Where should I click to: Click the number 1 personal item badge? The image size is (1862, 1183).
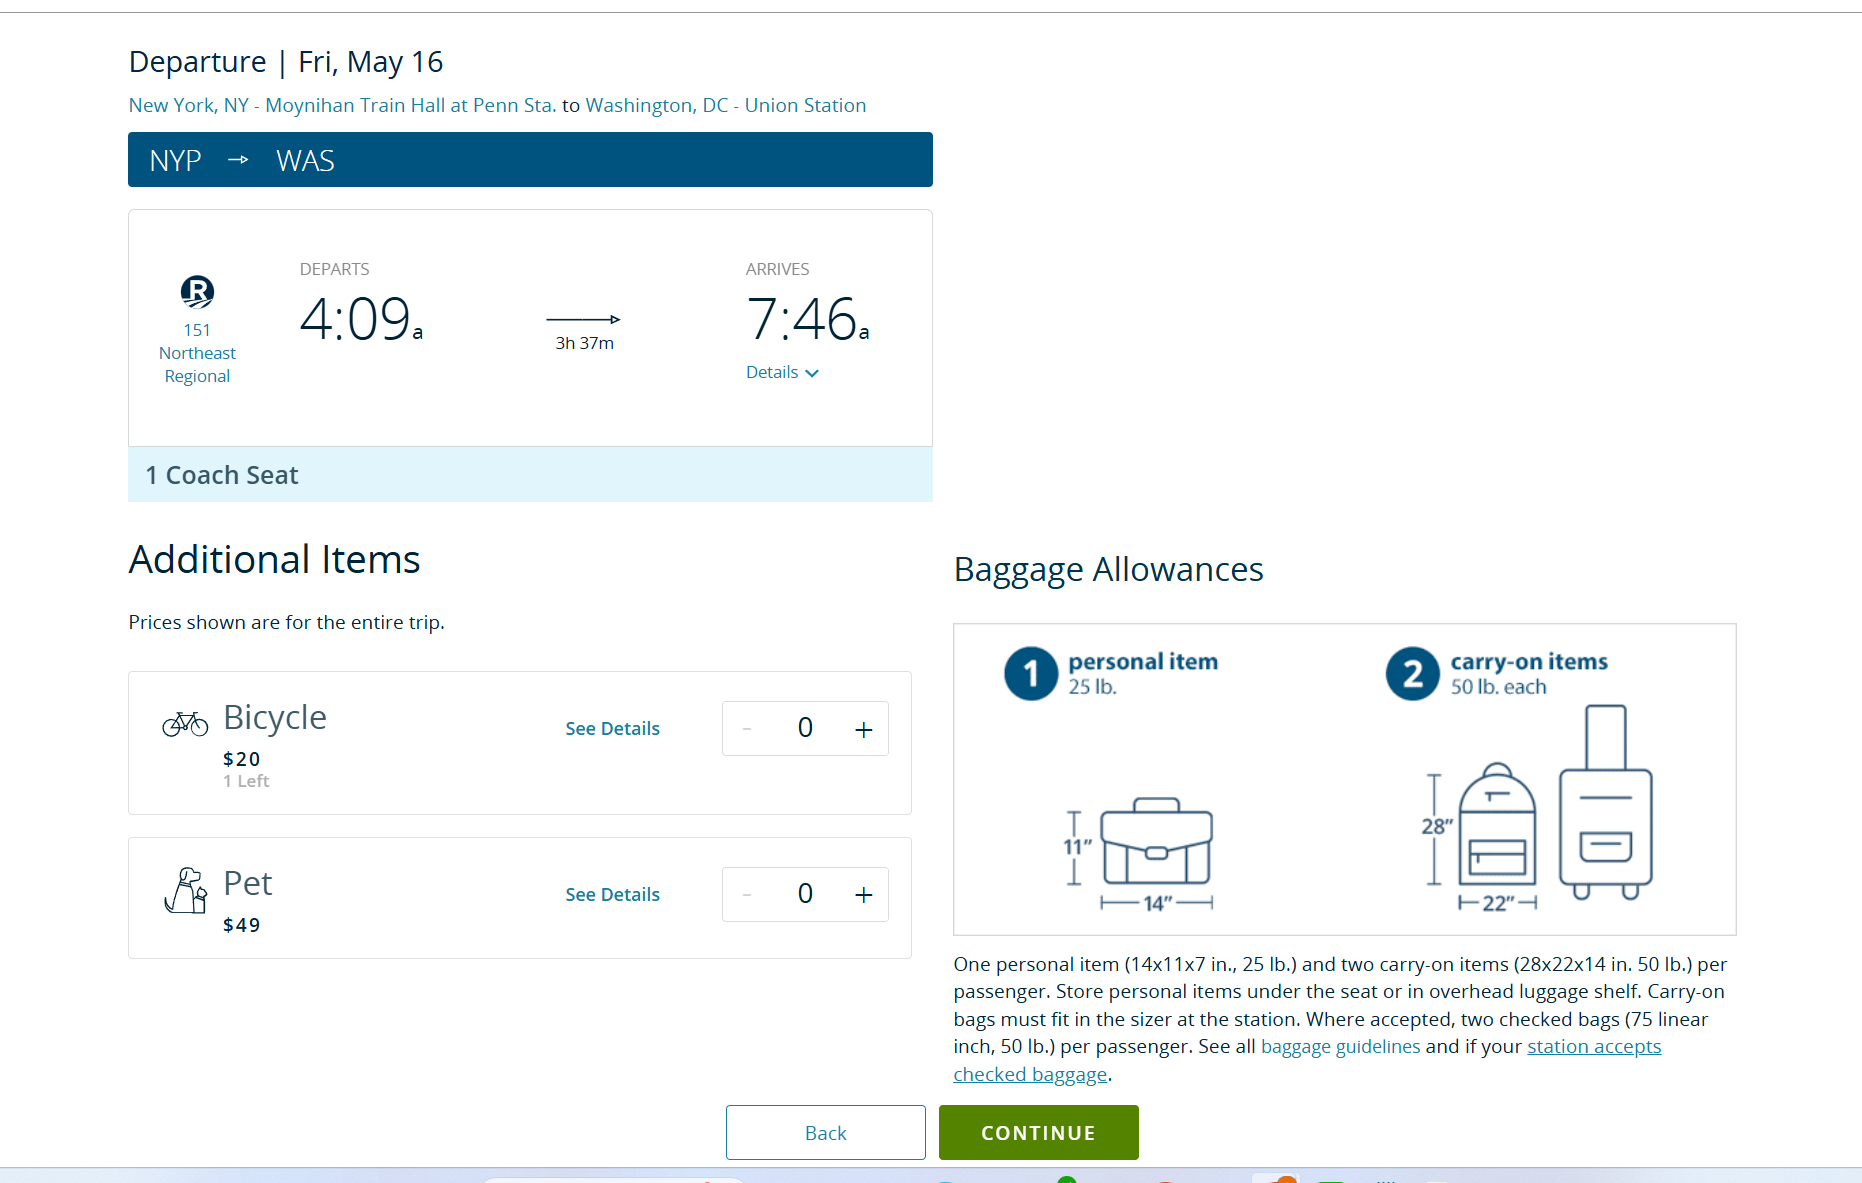pos(1031,674)
